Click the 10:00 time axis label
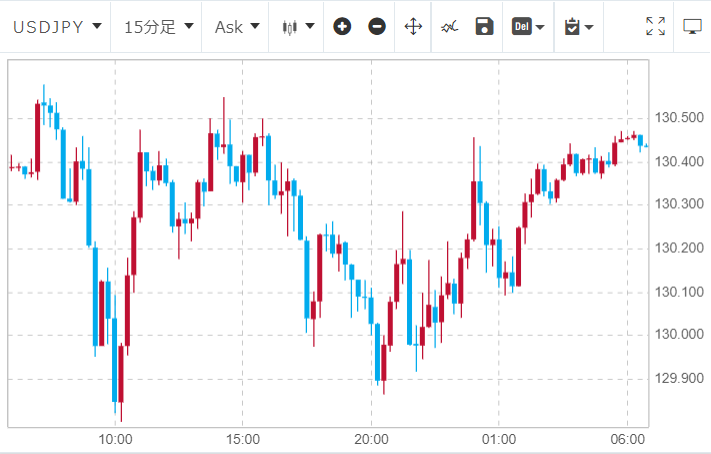This screenshot has height=454, width=711. click(x=116, y=439)
